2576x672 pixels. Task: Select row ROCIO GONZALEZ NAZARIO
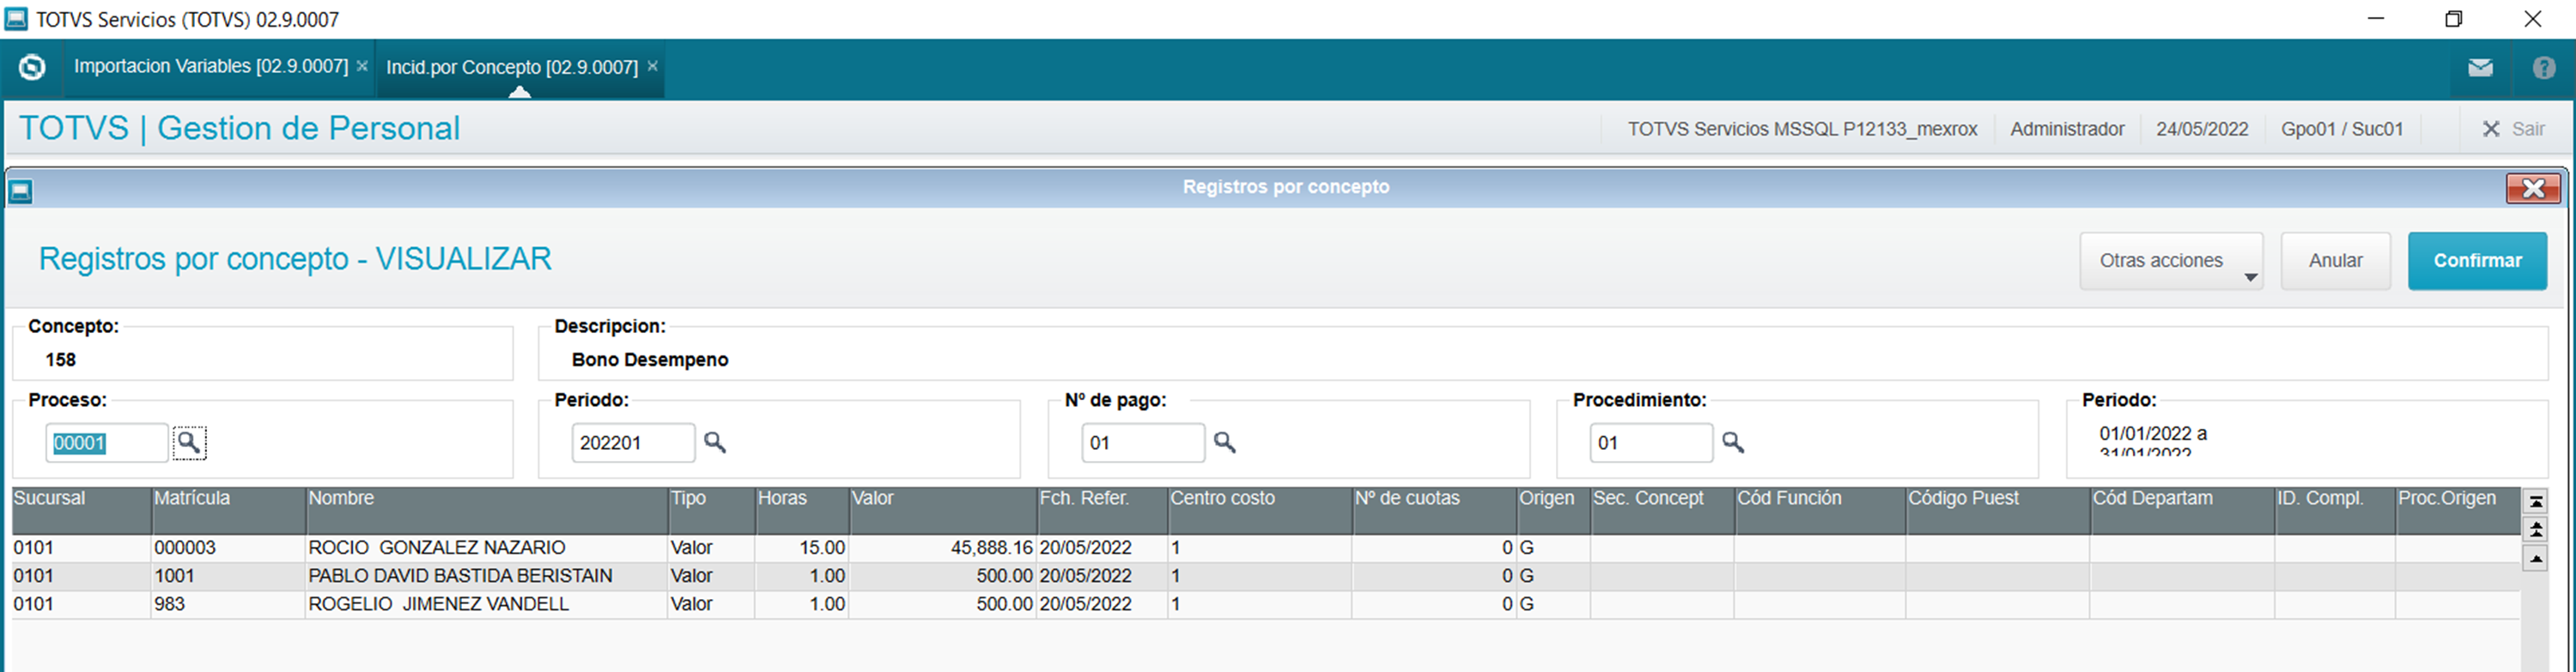[1266, 548]
